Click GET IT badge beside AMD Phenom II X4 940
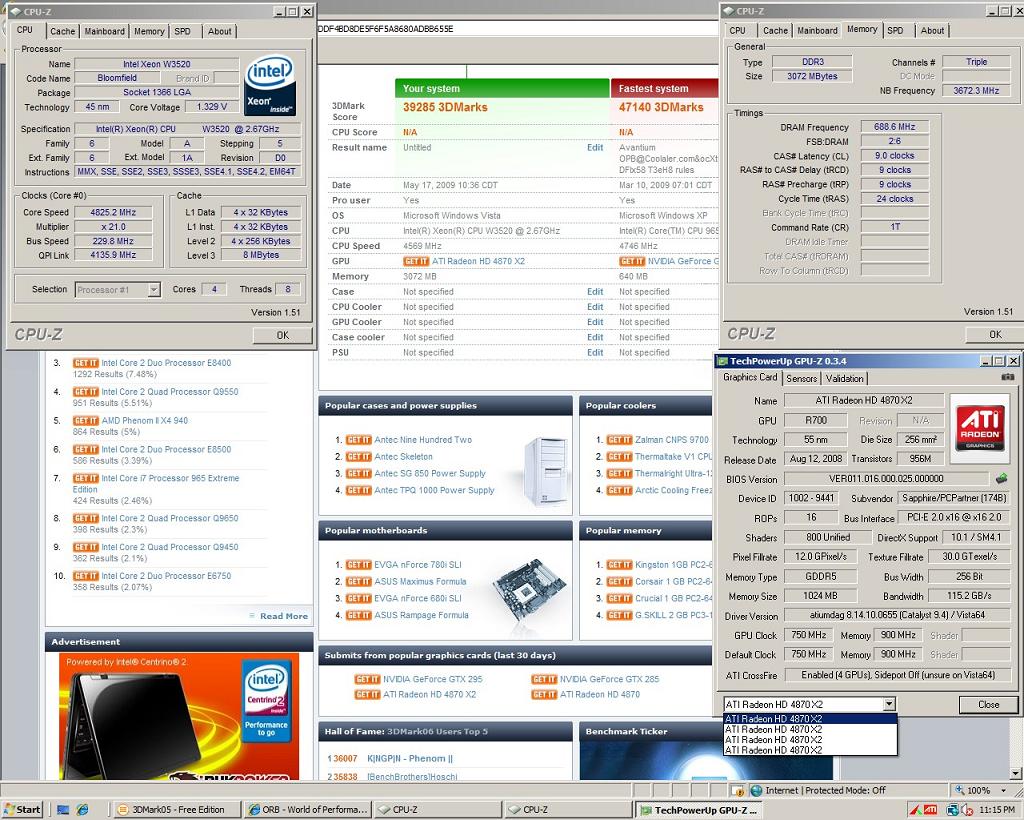This screenshot has width=1024, height=820. [x=86, y=420]
